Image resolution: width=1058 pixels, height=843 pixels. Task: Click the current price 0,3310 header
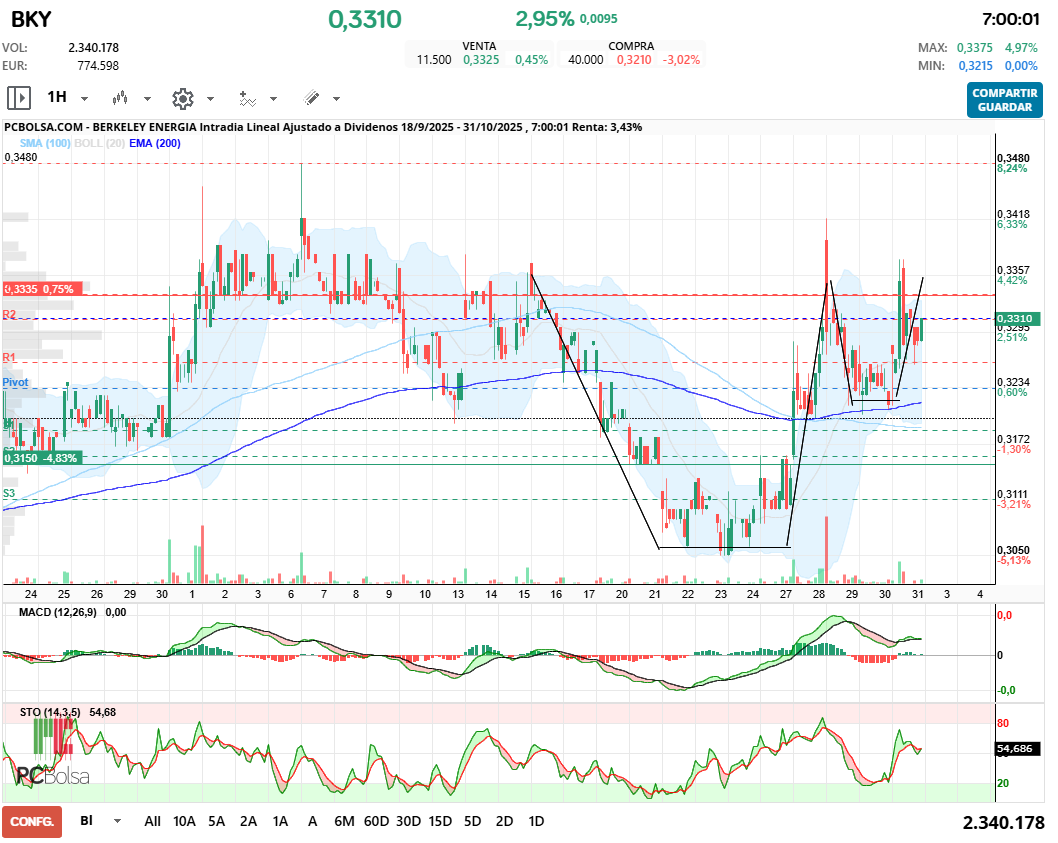click(364, 20)
